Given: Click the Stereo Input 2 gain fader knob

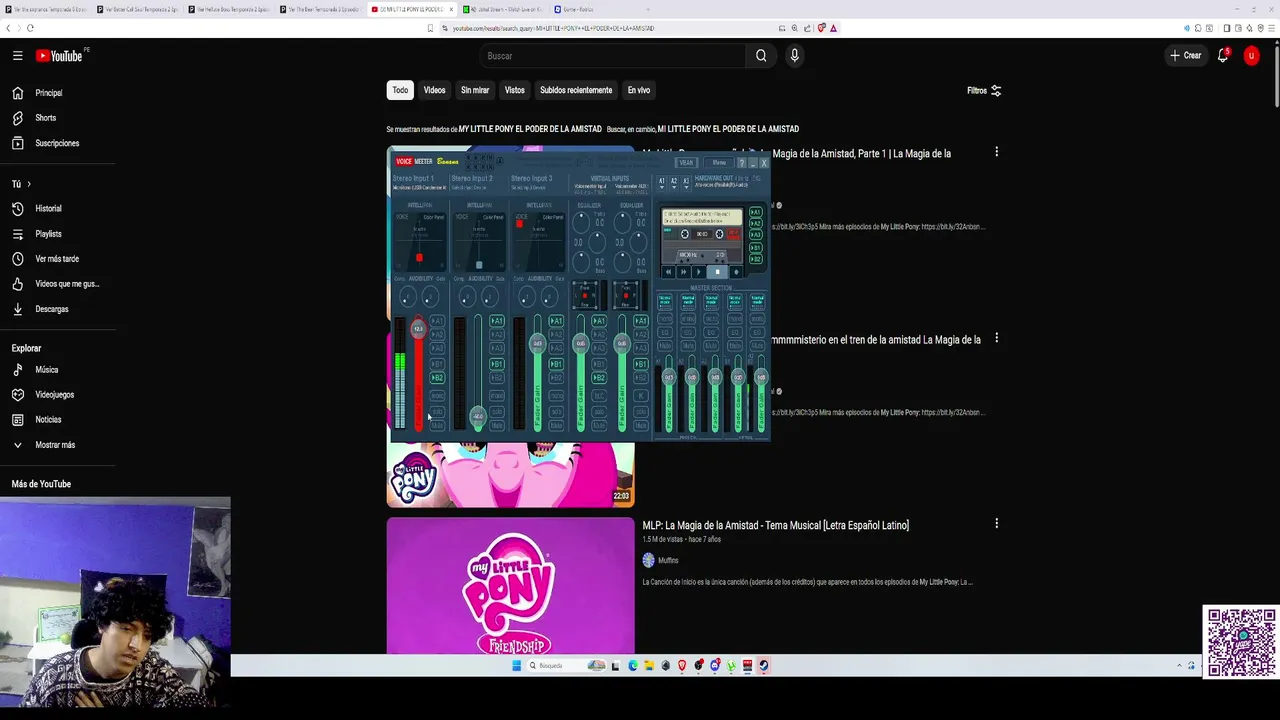Looking at the screenshot, I should [x=478, y=417].
